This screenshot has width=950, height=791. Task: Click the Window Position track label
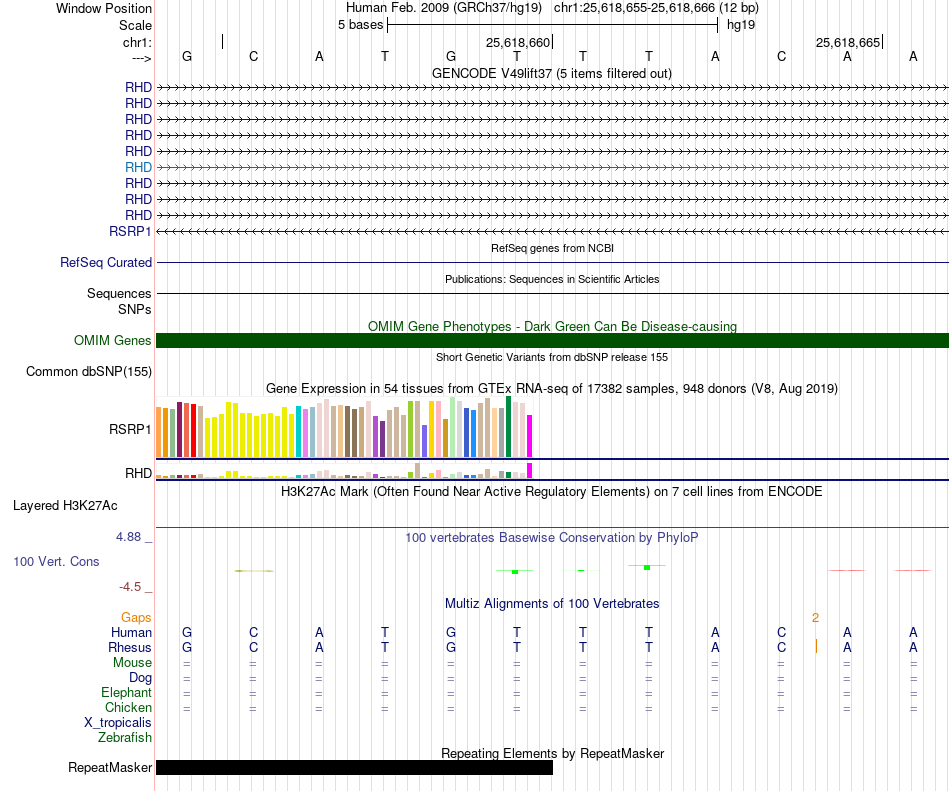click(104, 8)
